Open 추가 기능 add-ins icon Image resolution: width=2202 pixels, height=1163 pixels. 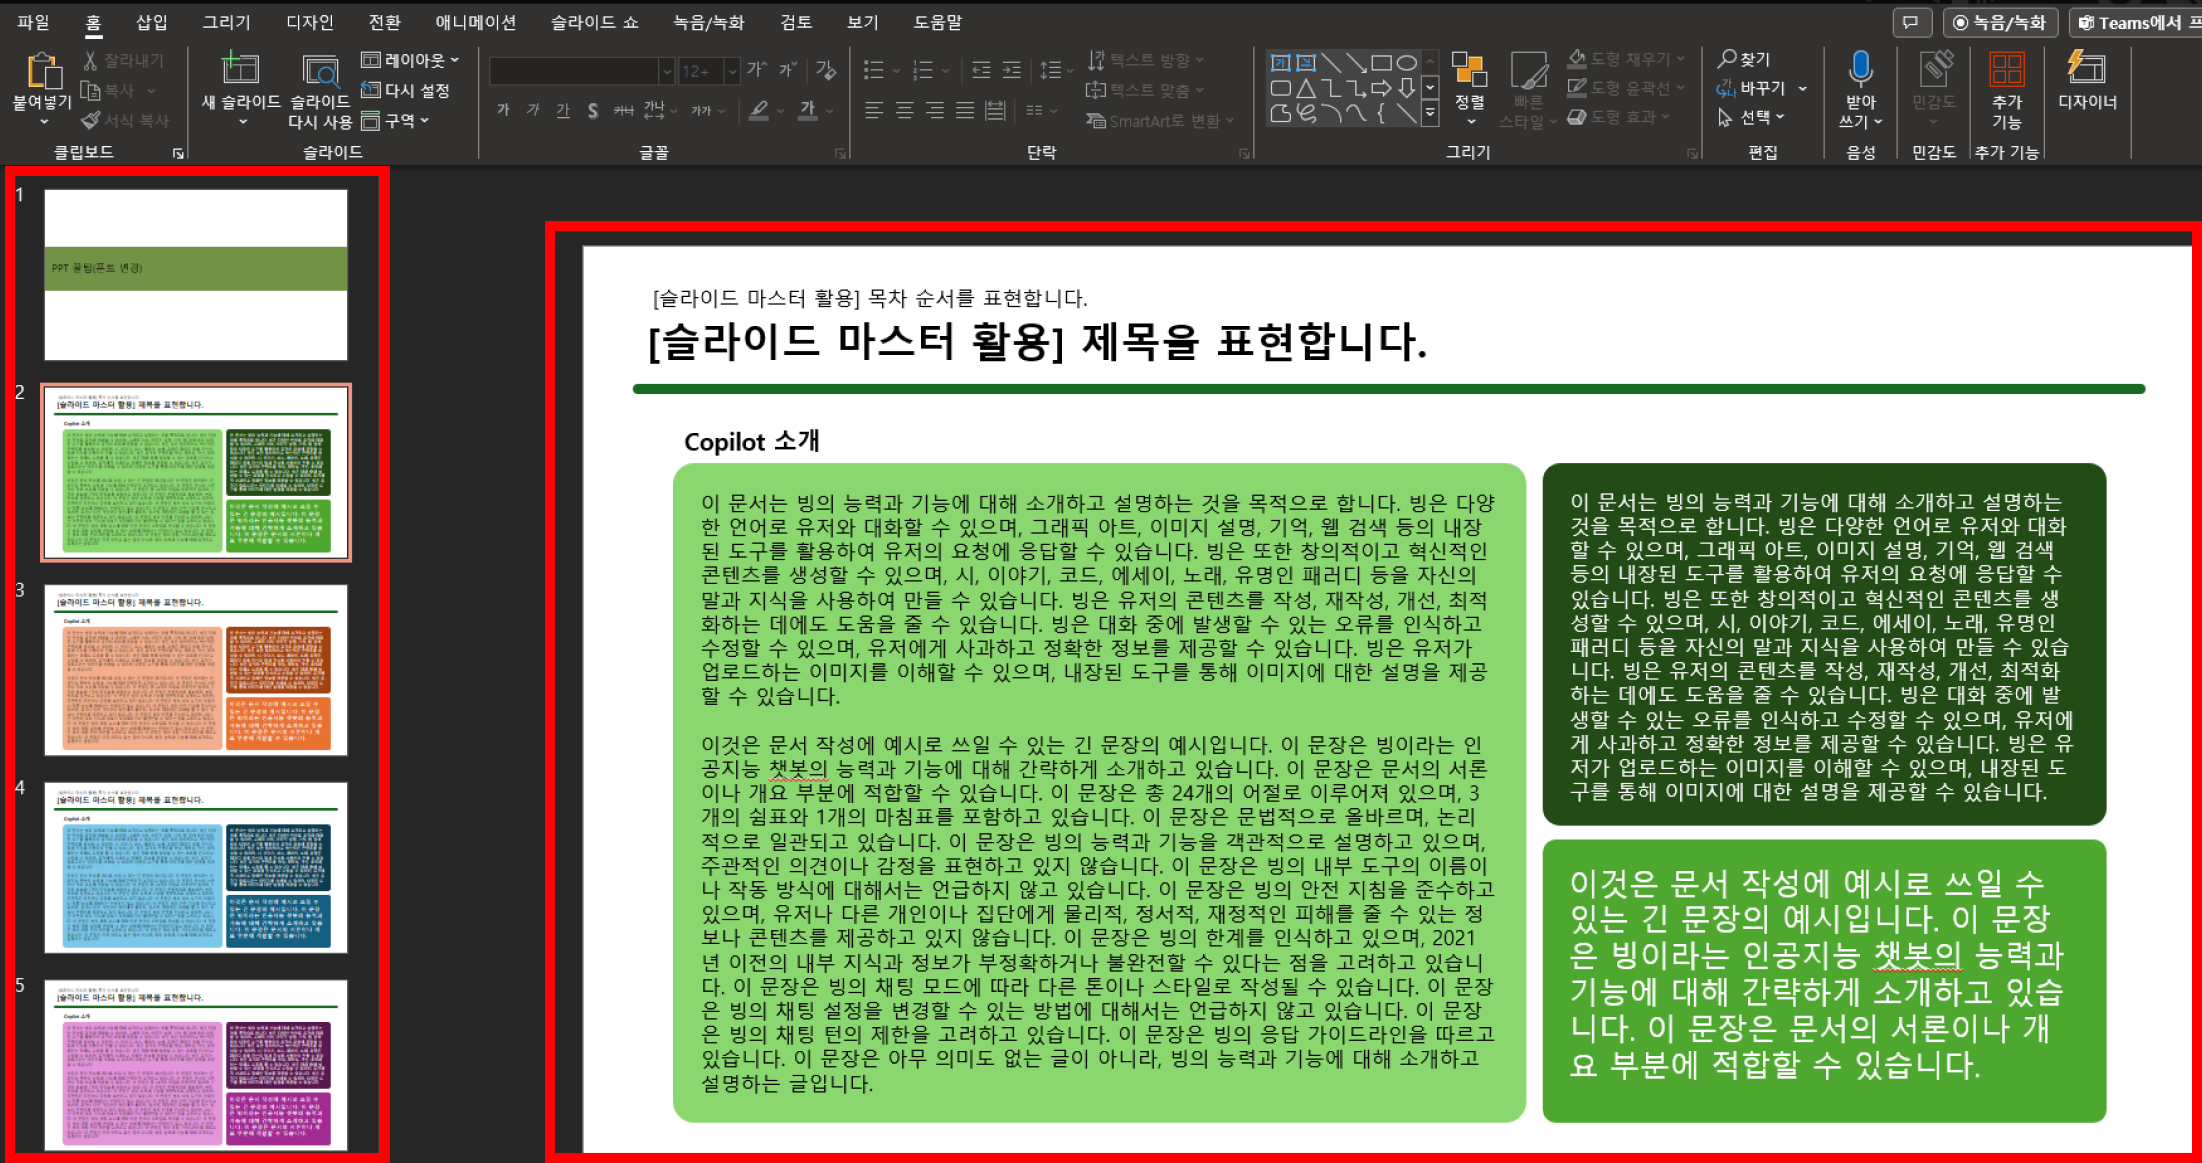[2007, 70]
